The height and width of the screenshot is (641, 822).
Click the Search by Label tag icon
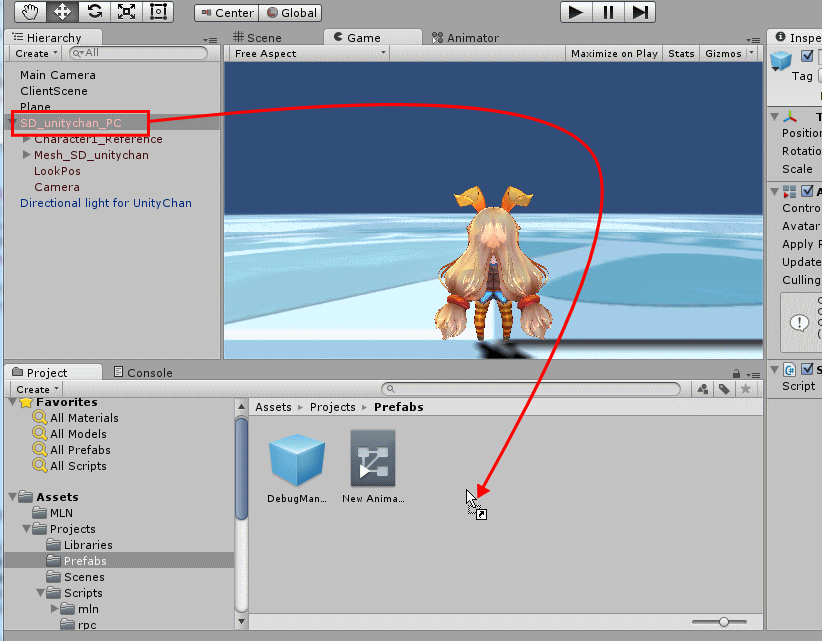pos(724,389)
